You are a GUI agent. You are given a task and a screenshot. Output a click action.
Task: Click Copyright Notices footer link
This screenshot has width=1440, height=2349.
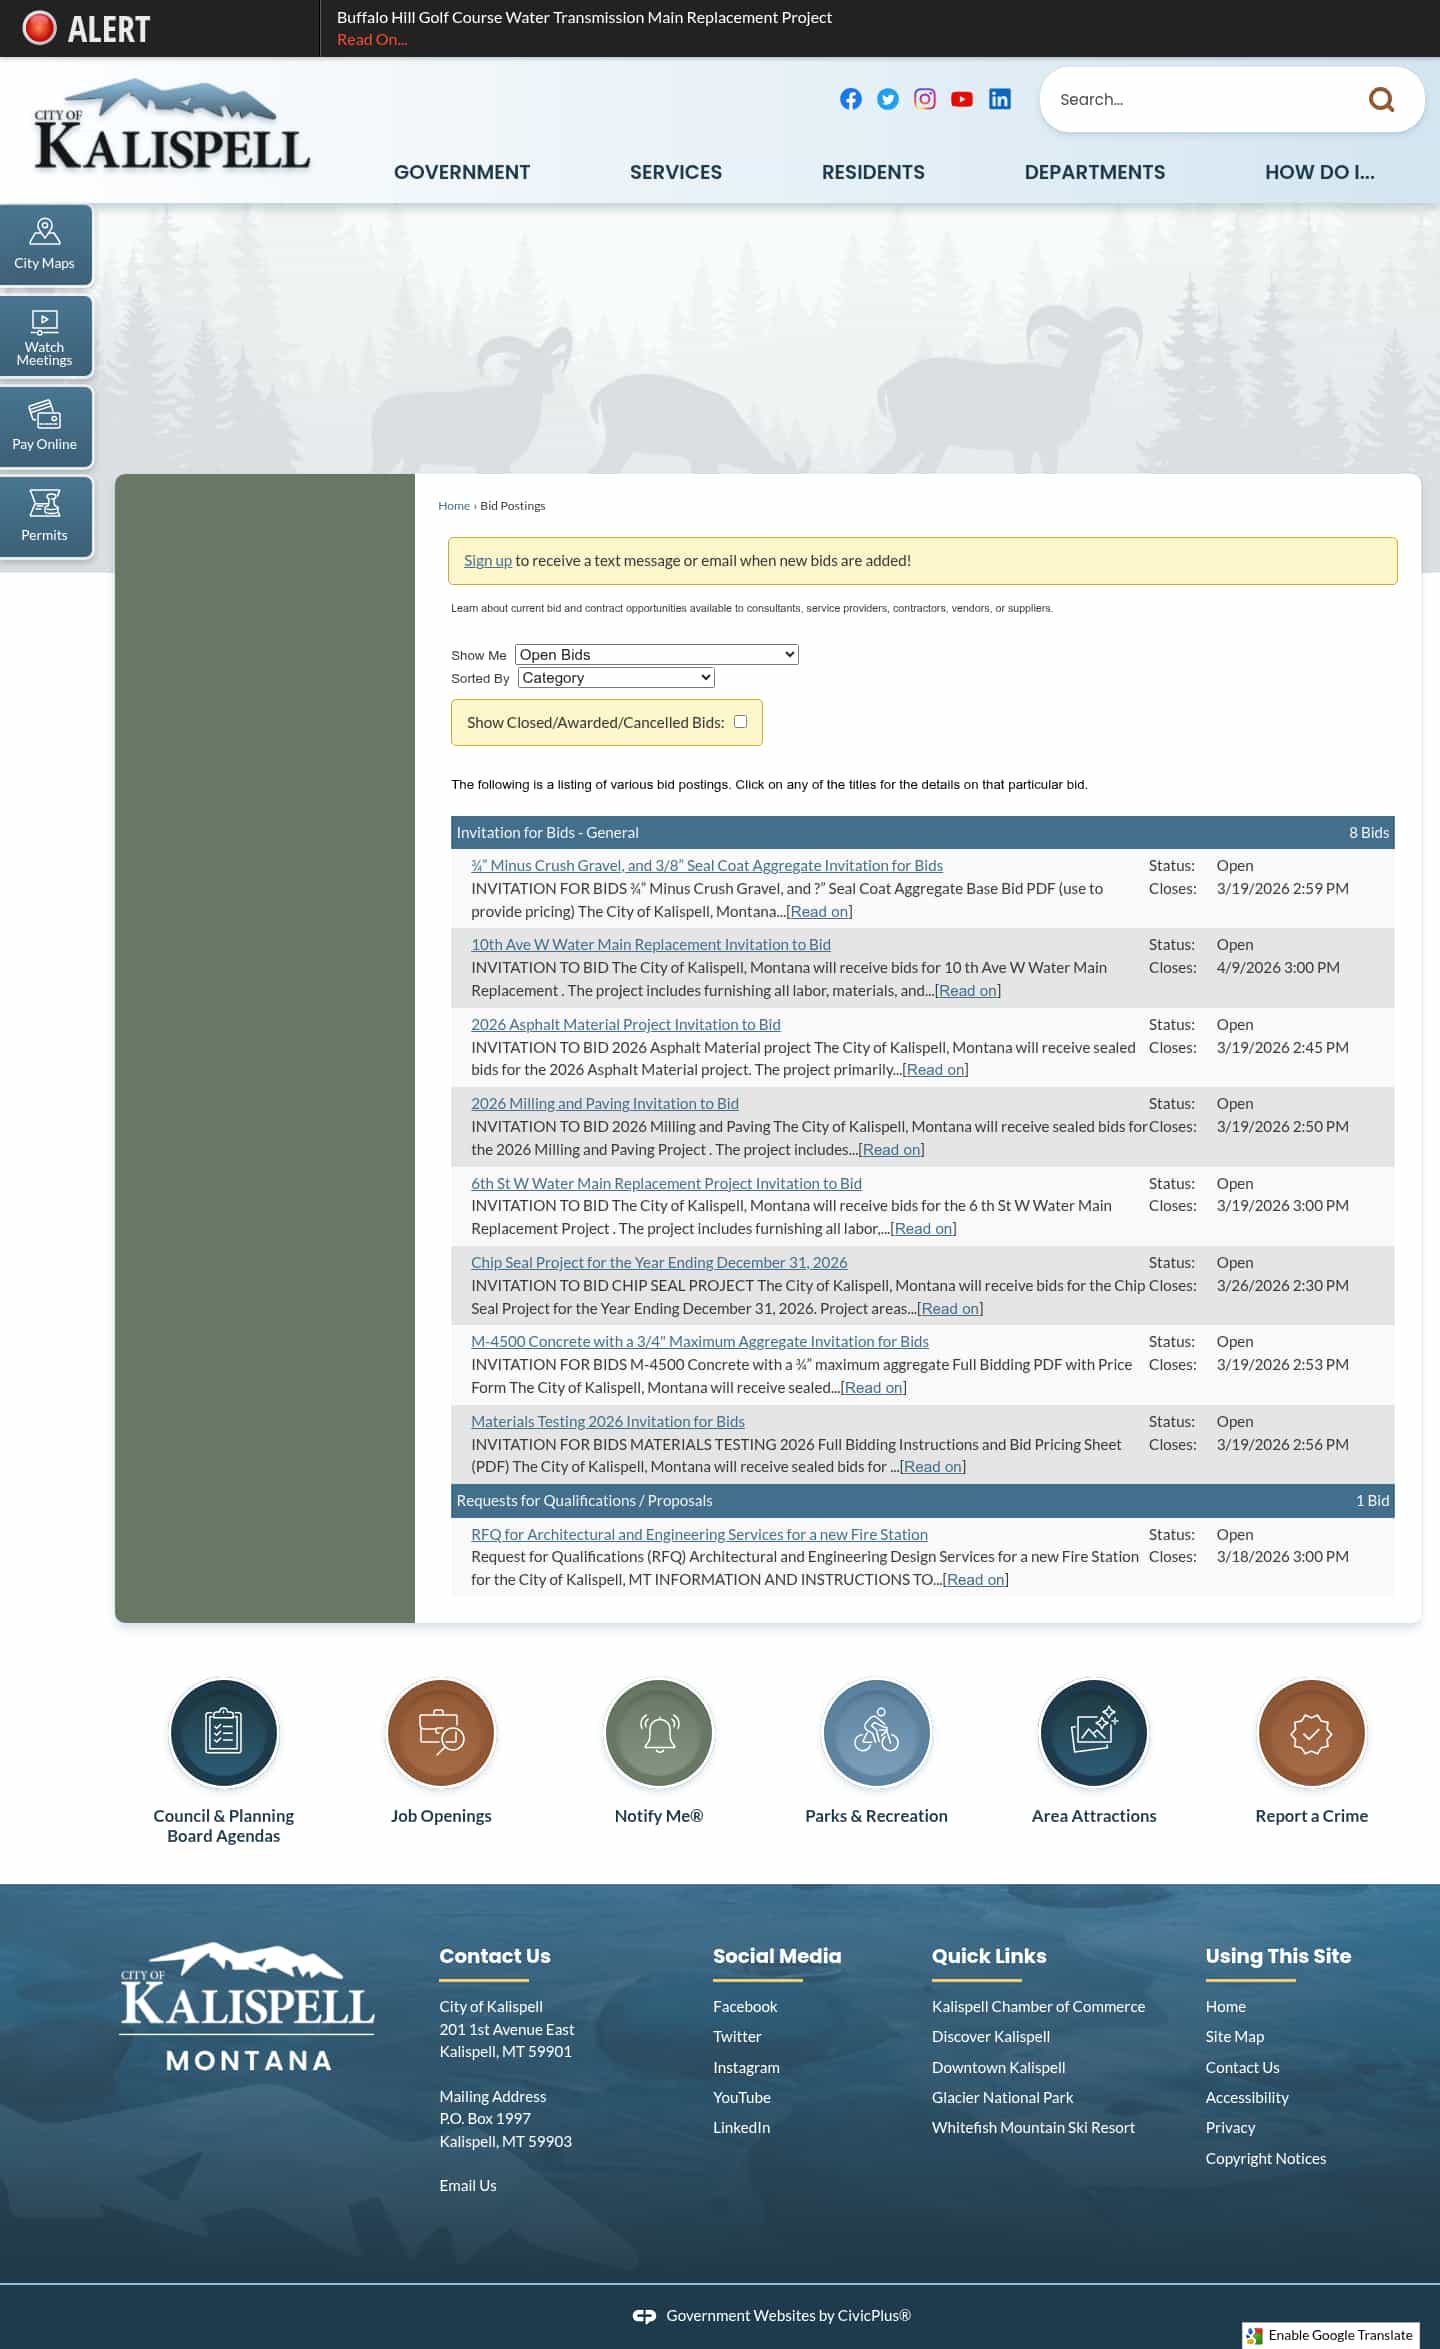[1266, 2159]
